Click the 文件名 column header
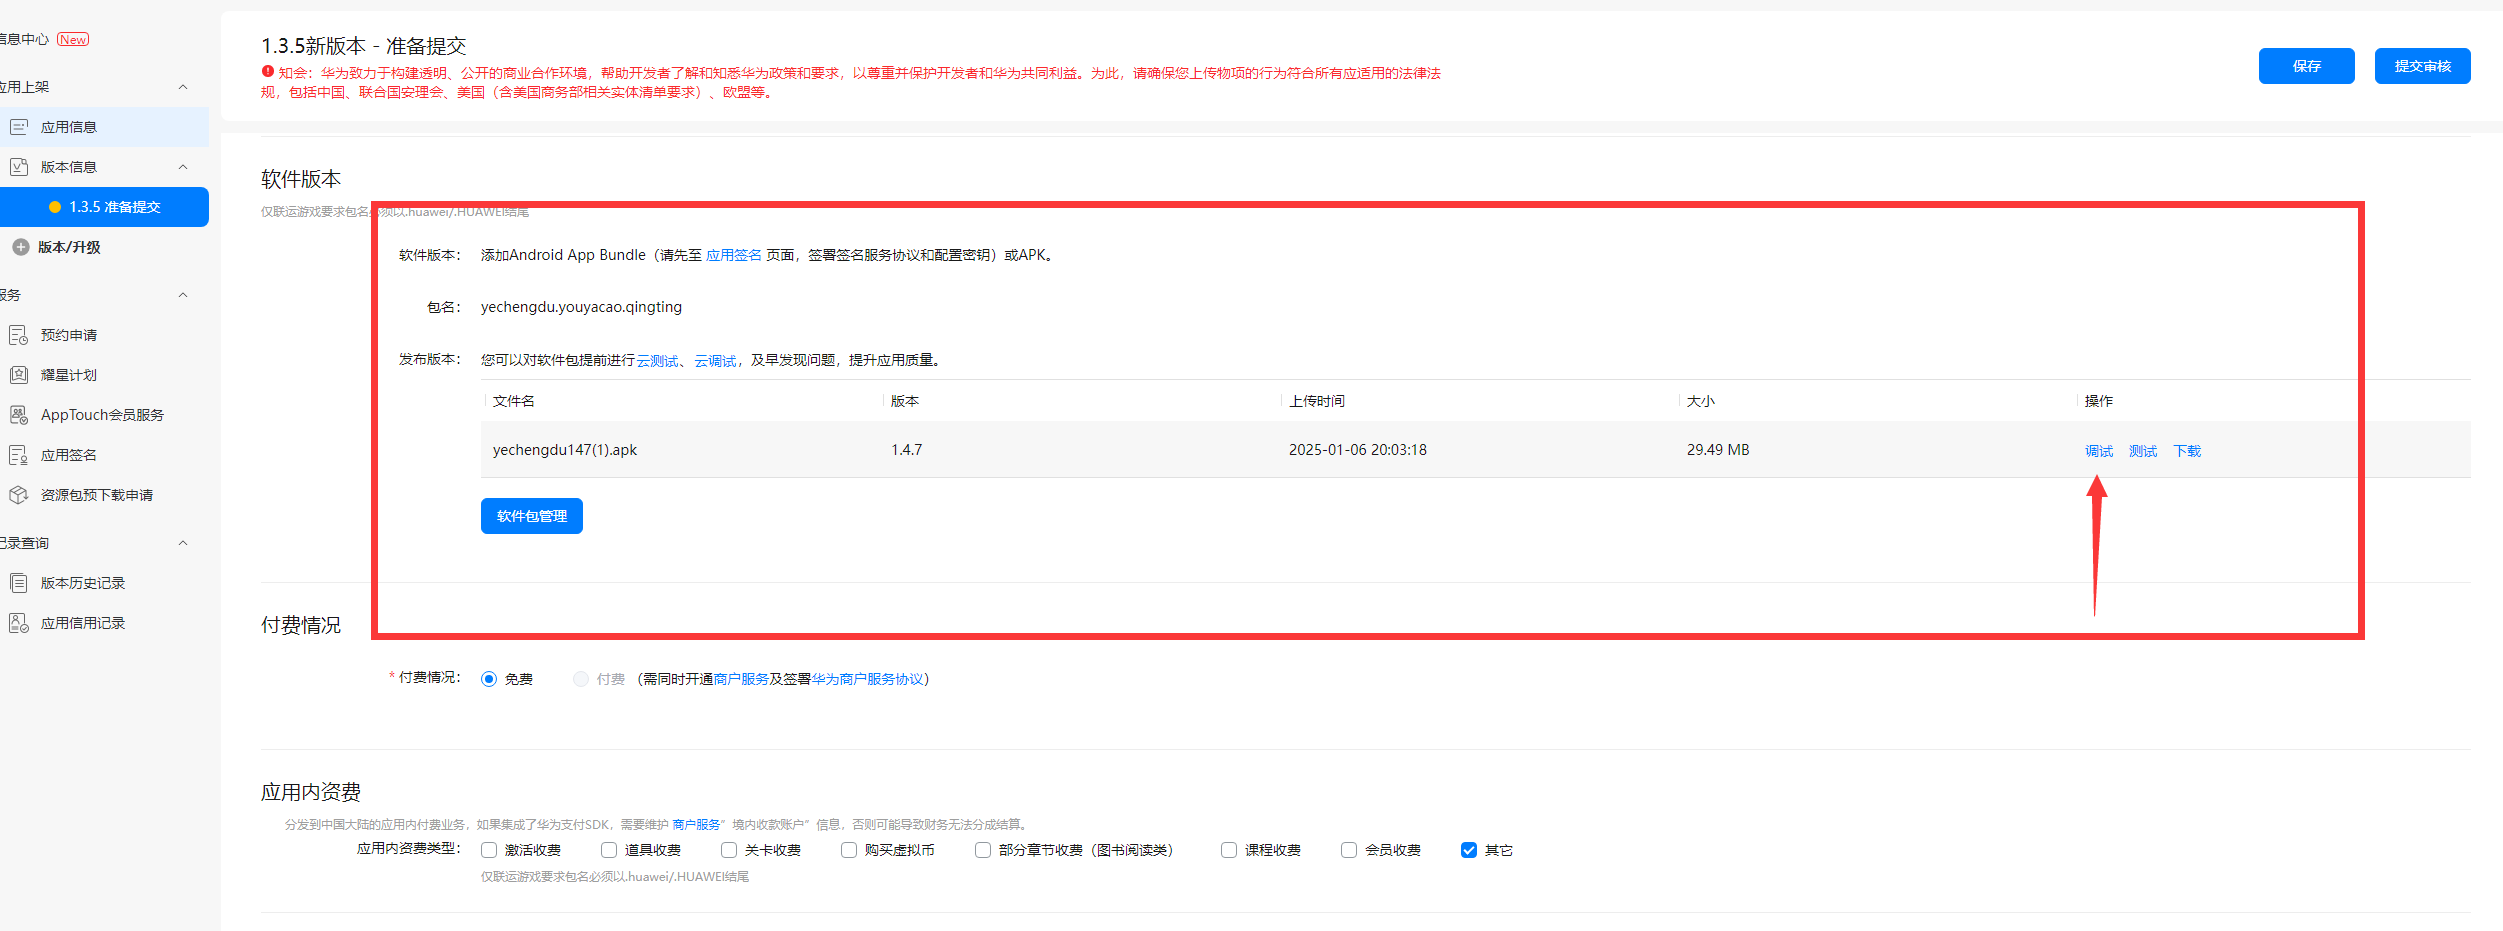 (x=514, y=401)
